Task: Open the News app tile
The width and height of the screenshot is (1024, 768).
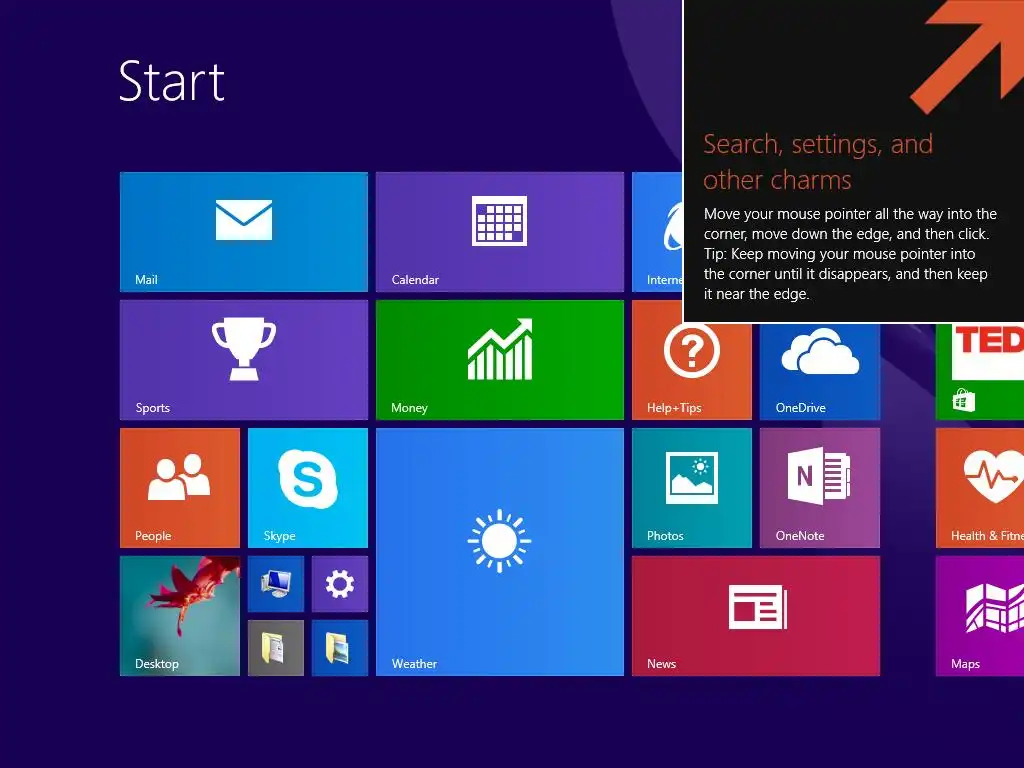Action: click(756, 616)
